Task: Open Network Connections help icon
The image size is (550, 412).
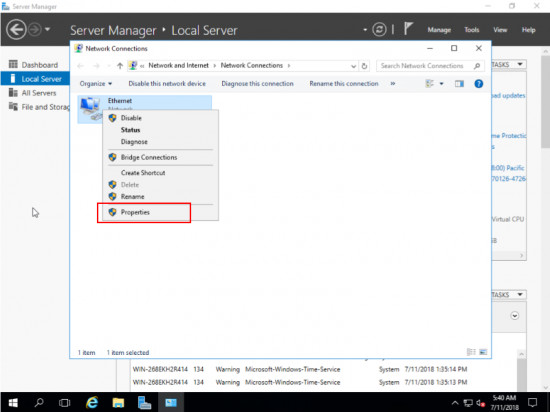Action: (x=478, y=83)
